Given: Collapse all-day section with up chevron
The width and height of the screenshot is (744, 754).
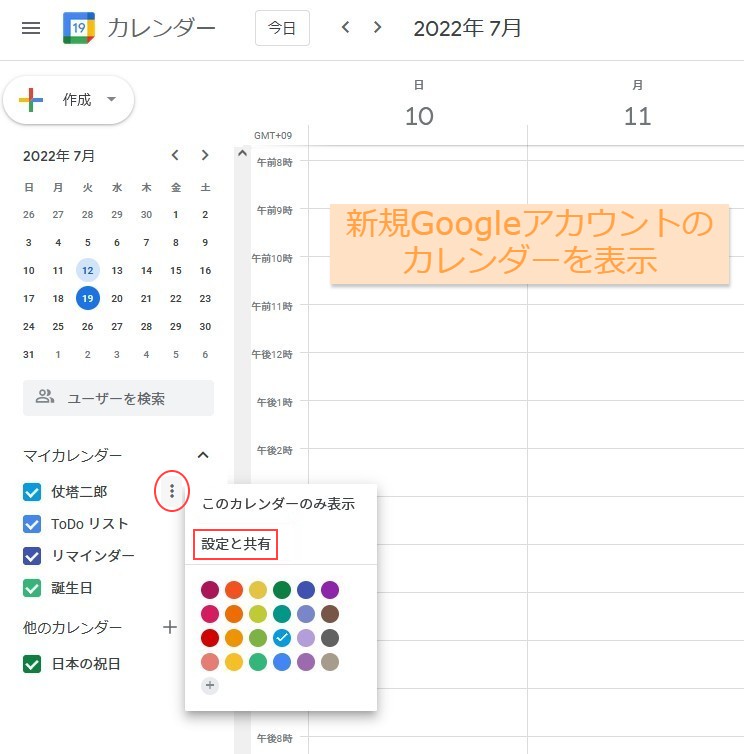Looking at the screenshot, I should (x=242, y=153).
